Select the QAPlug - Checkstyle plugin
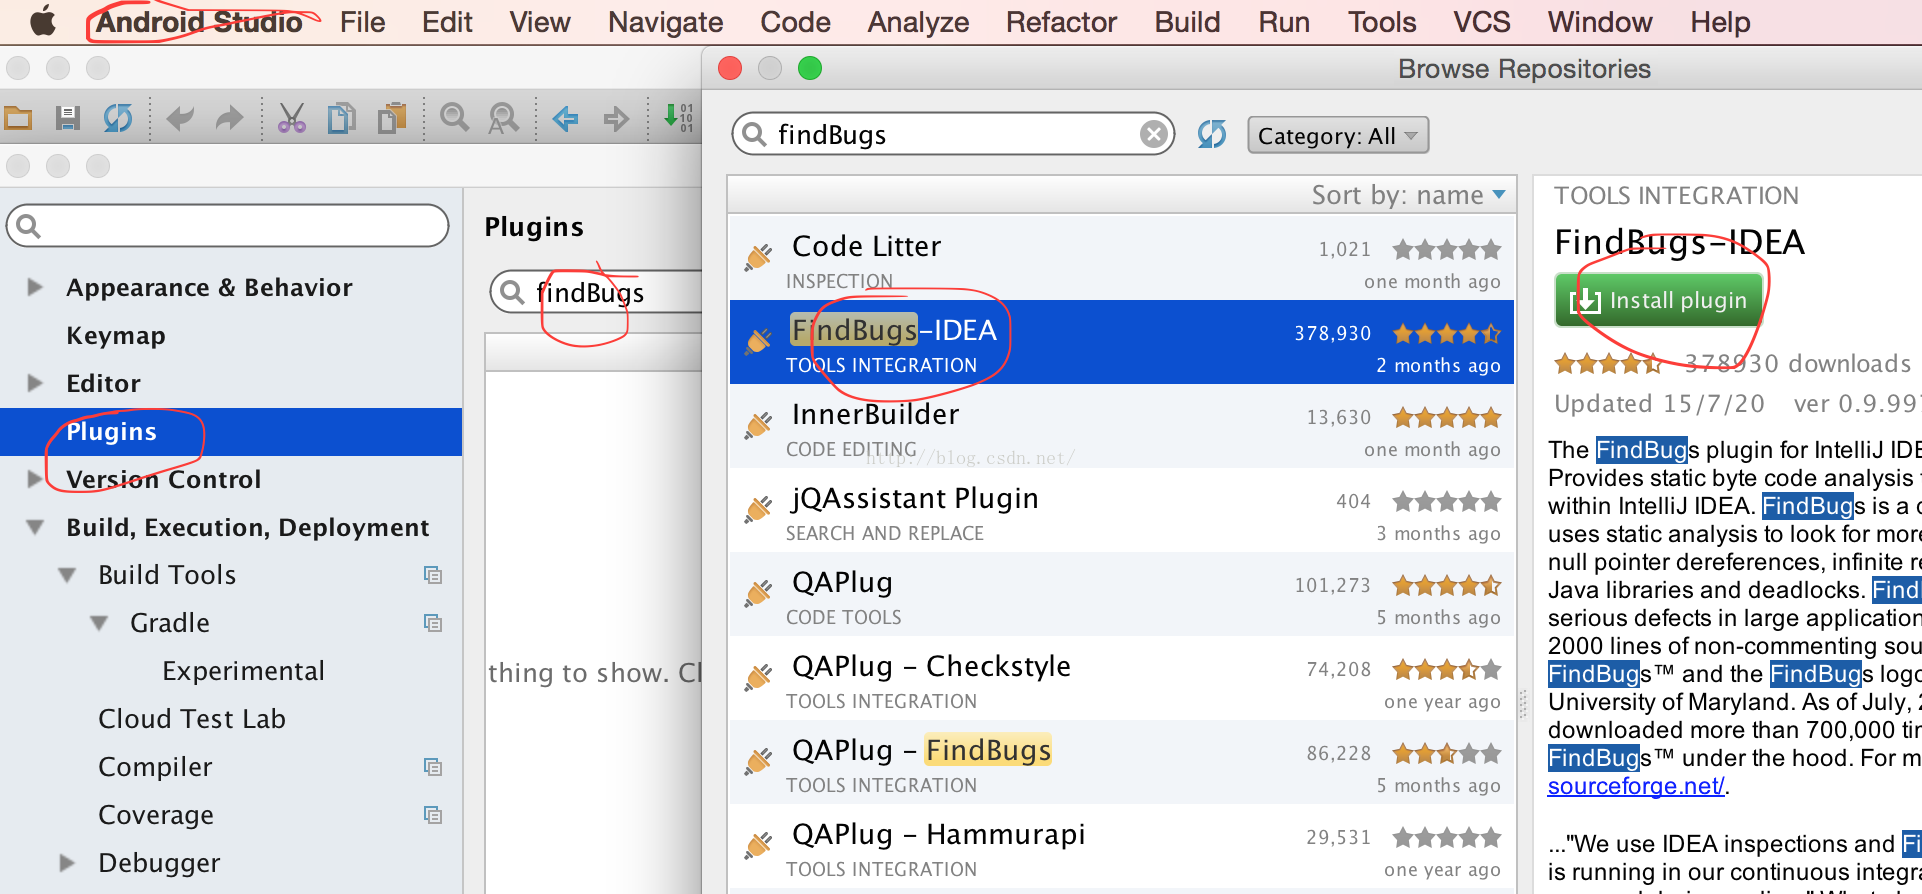Viewport: 1922px width, 894px height. [x=1121, y=678]
